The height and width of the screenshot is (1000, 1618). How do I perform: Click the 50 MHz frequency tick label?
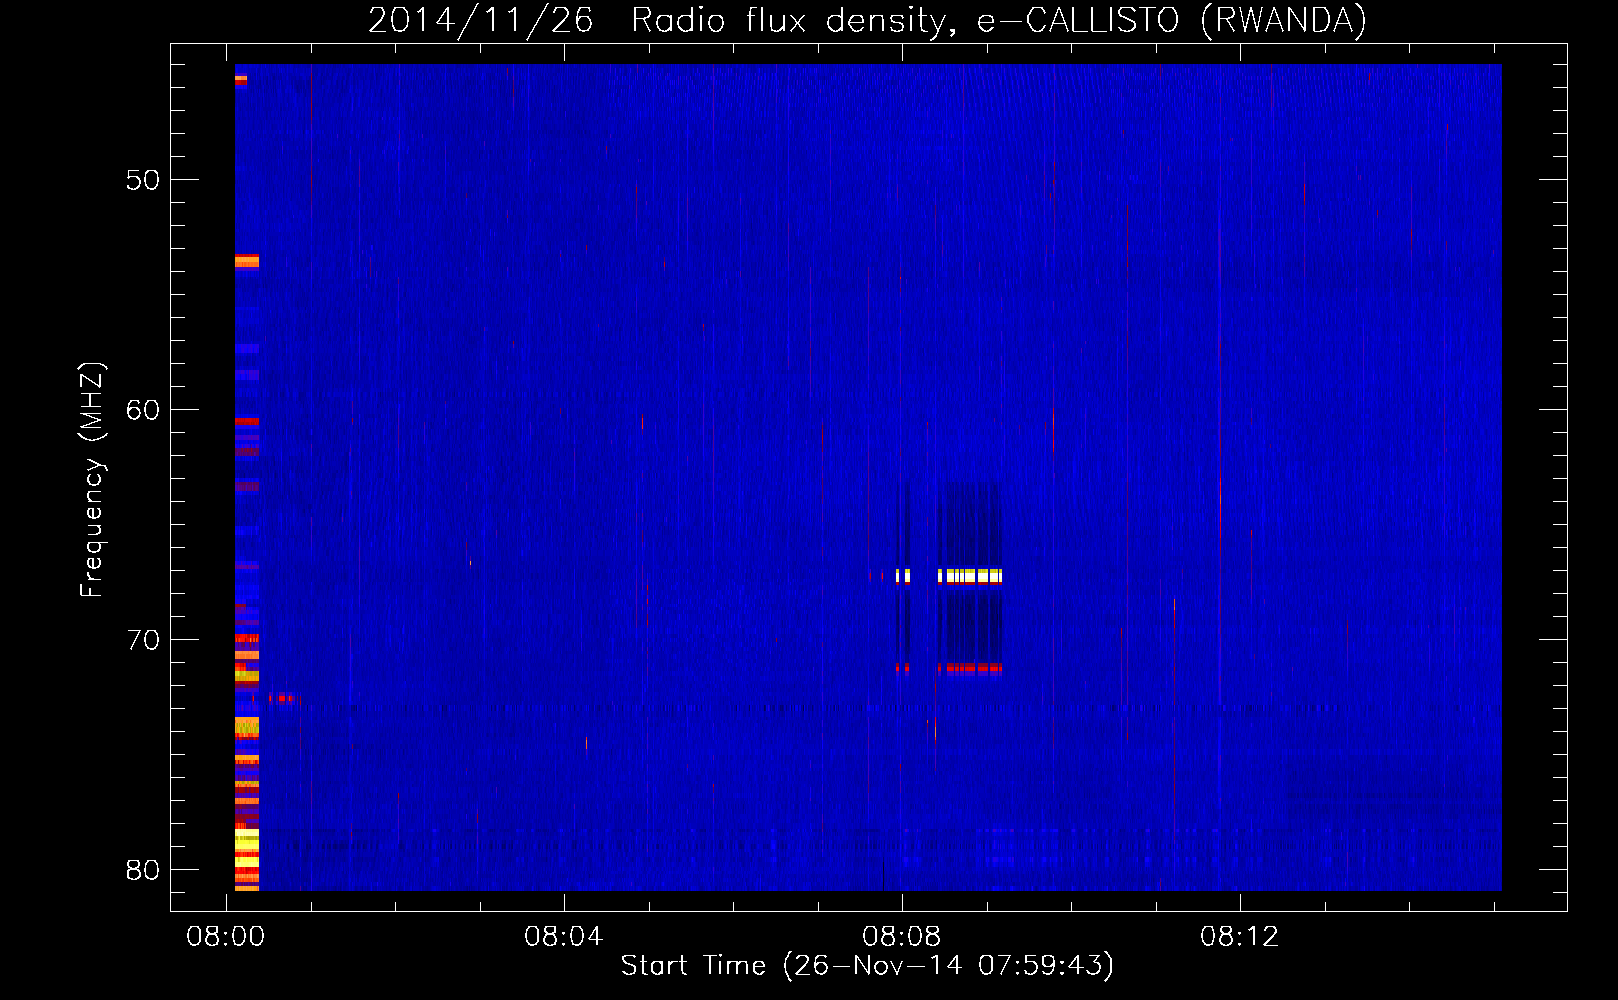click(x=143, y=180)
